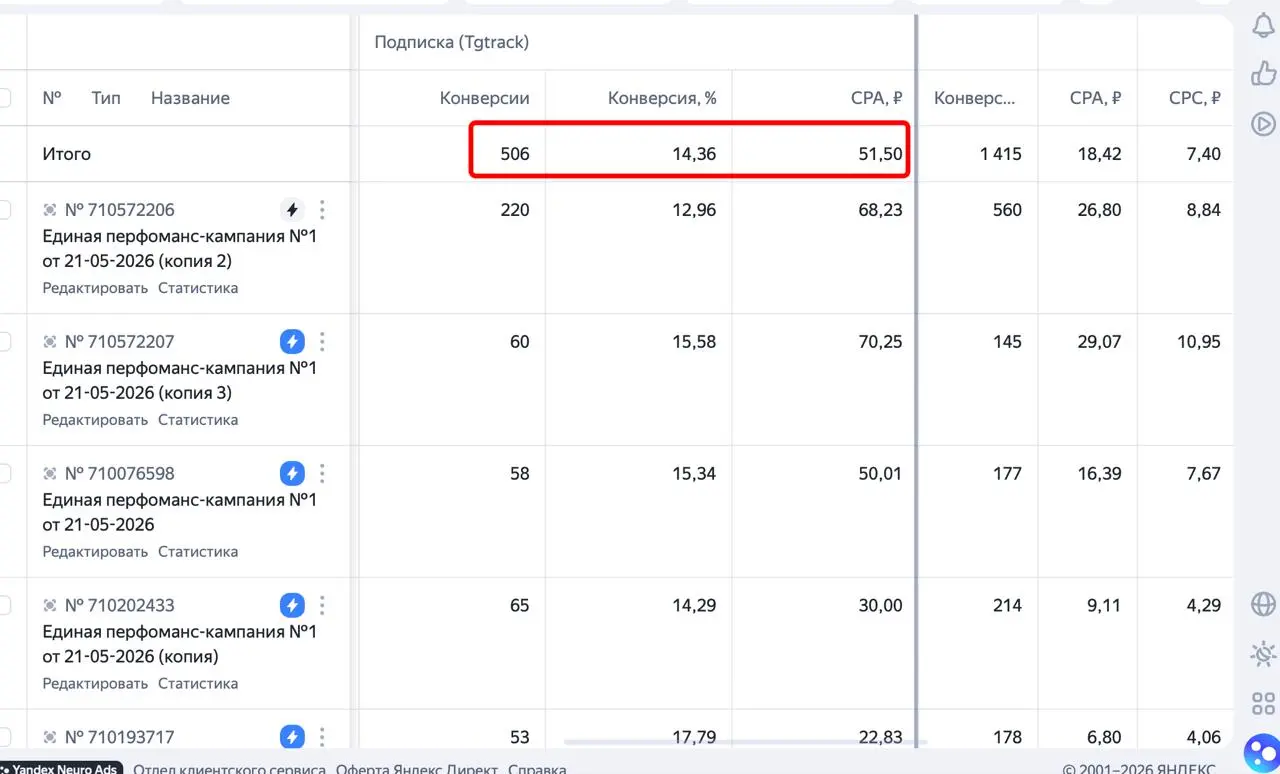Click campaign type icon beside № 710572207
1280x774 pixels.
point(50,342)
